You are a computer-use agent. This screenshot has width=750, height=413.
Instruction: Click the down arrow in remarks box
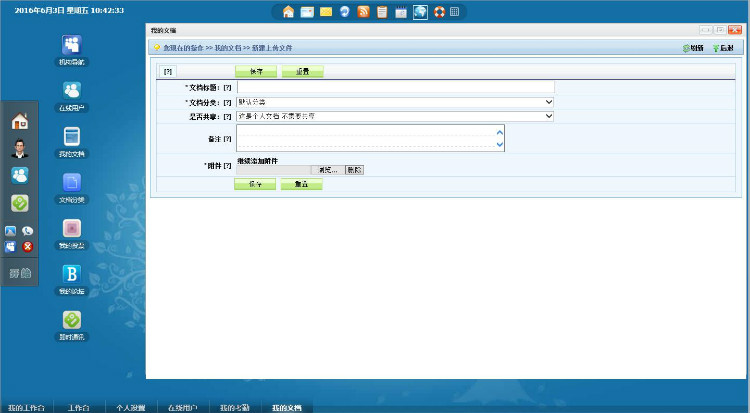[x=500, y=144]
